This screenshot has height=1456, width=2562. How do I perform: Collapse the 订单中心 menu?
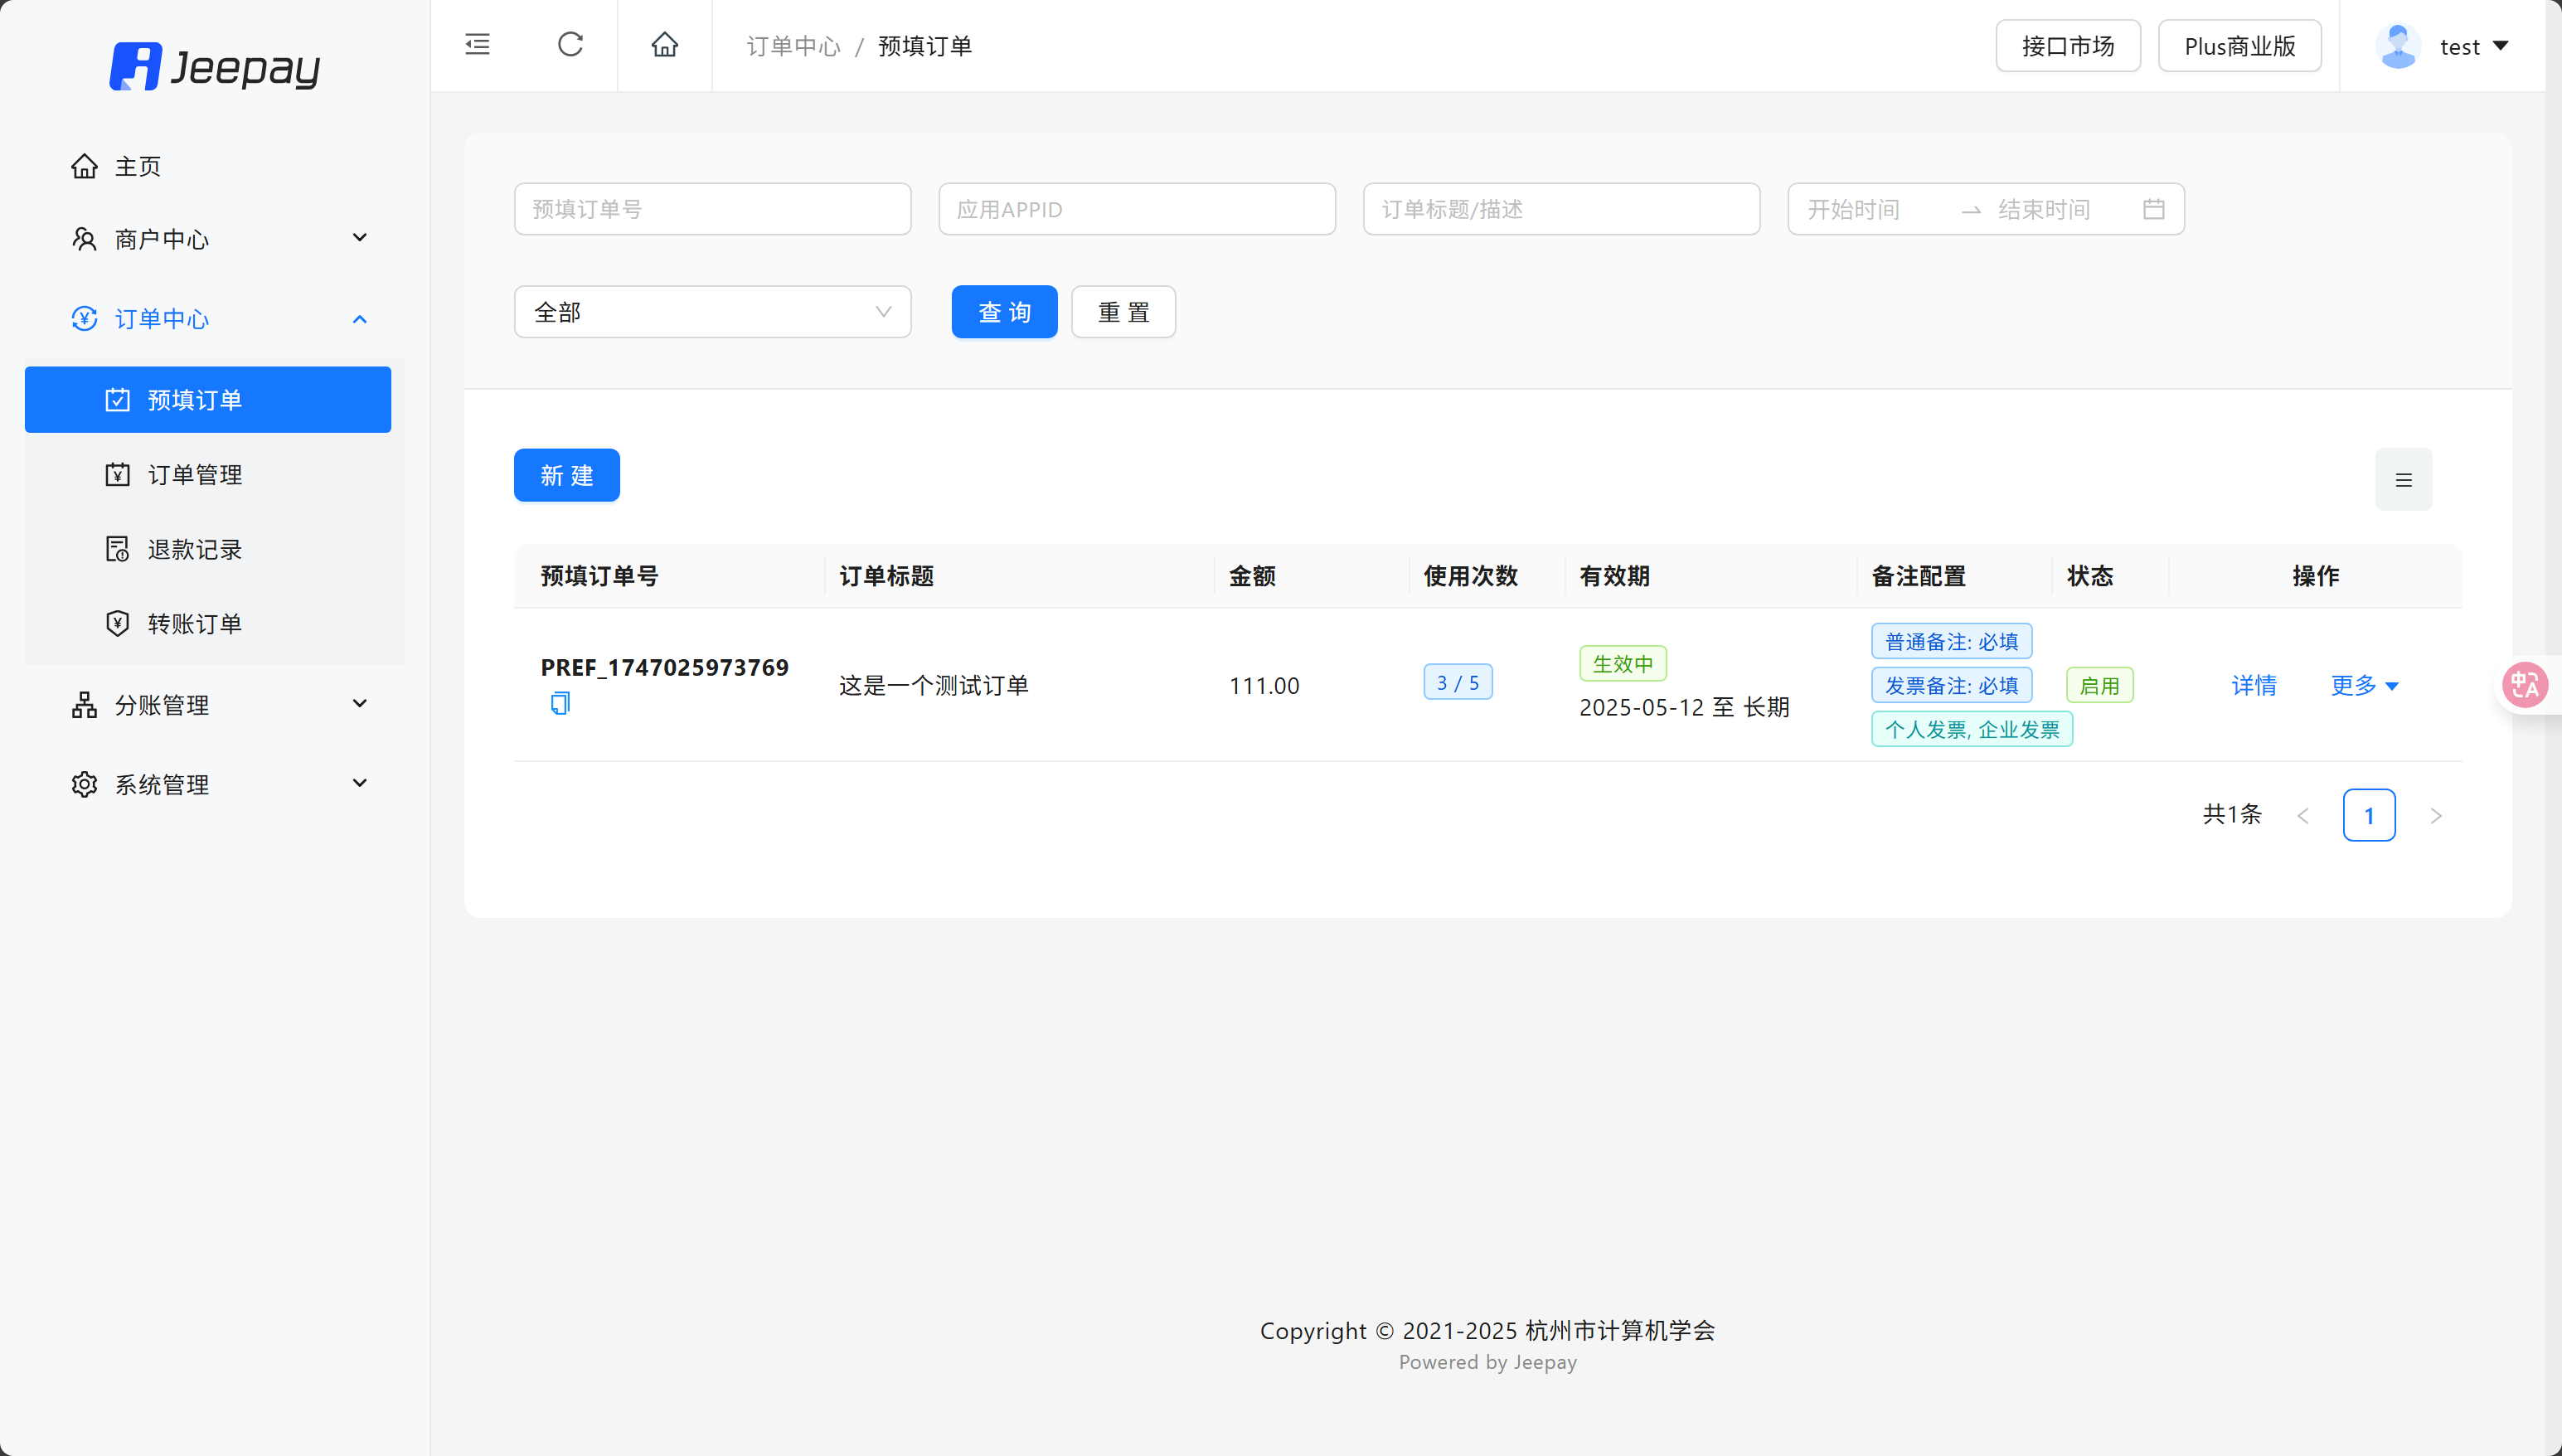(220, 319)
